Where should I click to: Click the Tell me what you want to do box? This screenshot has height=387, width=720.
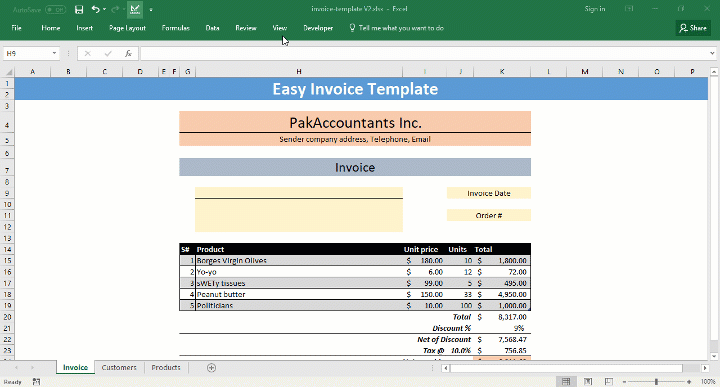coord(397,28)
